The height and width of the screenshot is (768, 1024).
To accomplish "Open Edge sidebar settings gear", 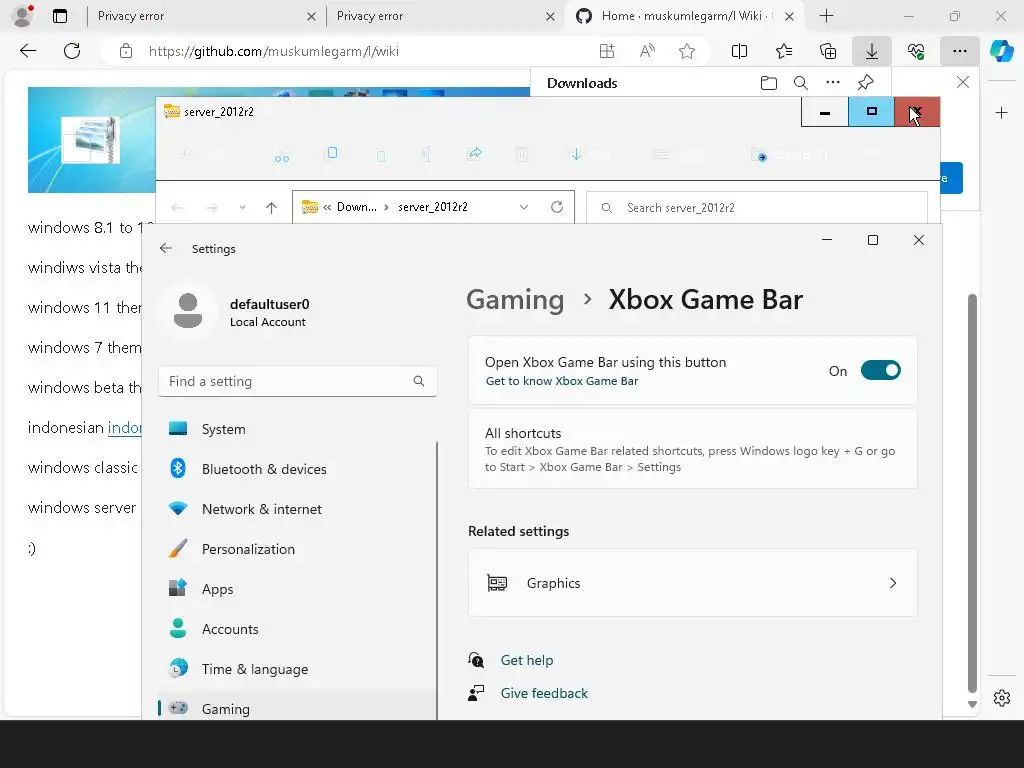I will tap(1001, 697).
